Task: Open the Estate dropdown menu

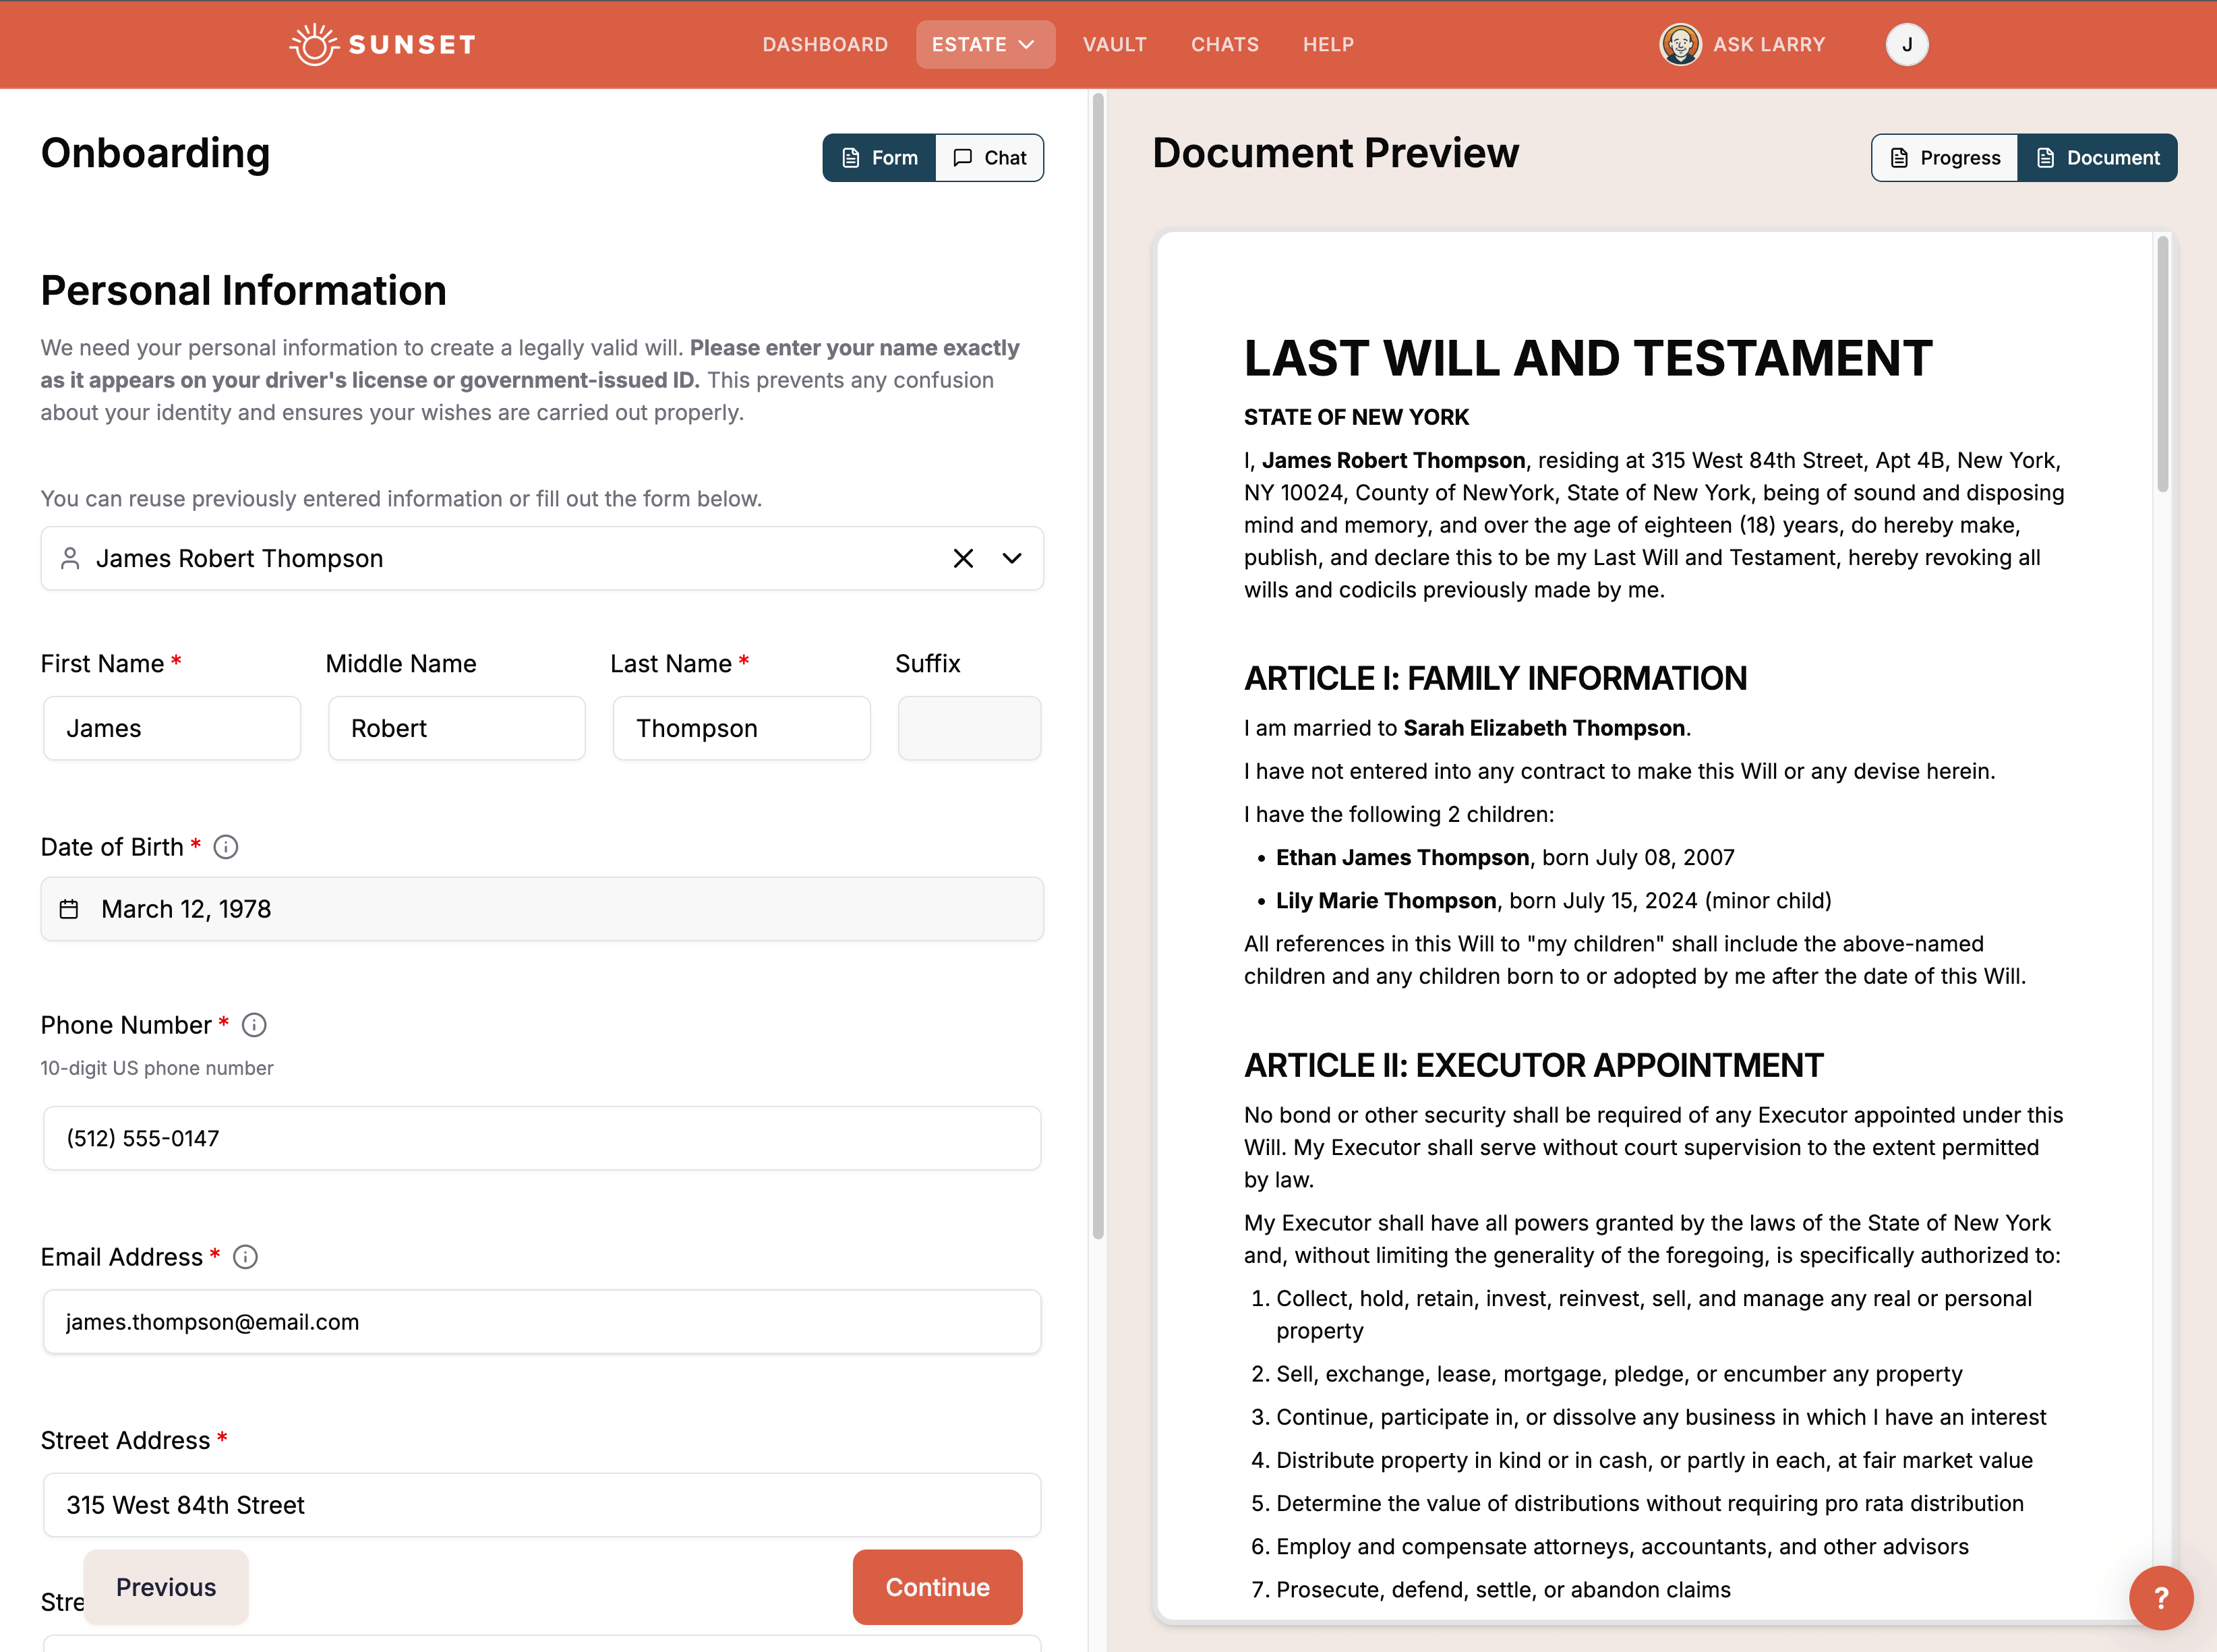Action: [x=984, y=44]
